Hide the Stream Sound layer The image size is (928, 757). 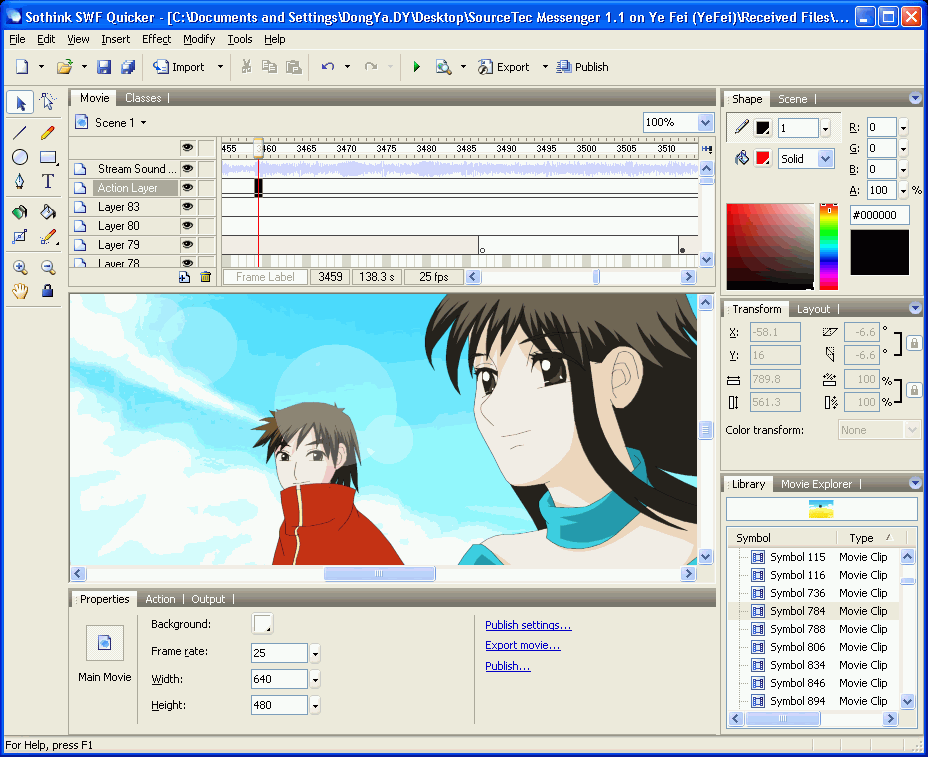coord(188,169)
